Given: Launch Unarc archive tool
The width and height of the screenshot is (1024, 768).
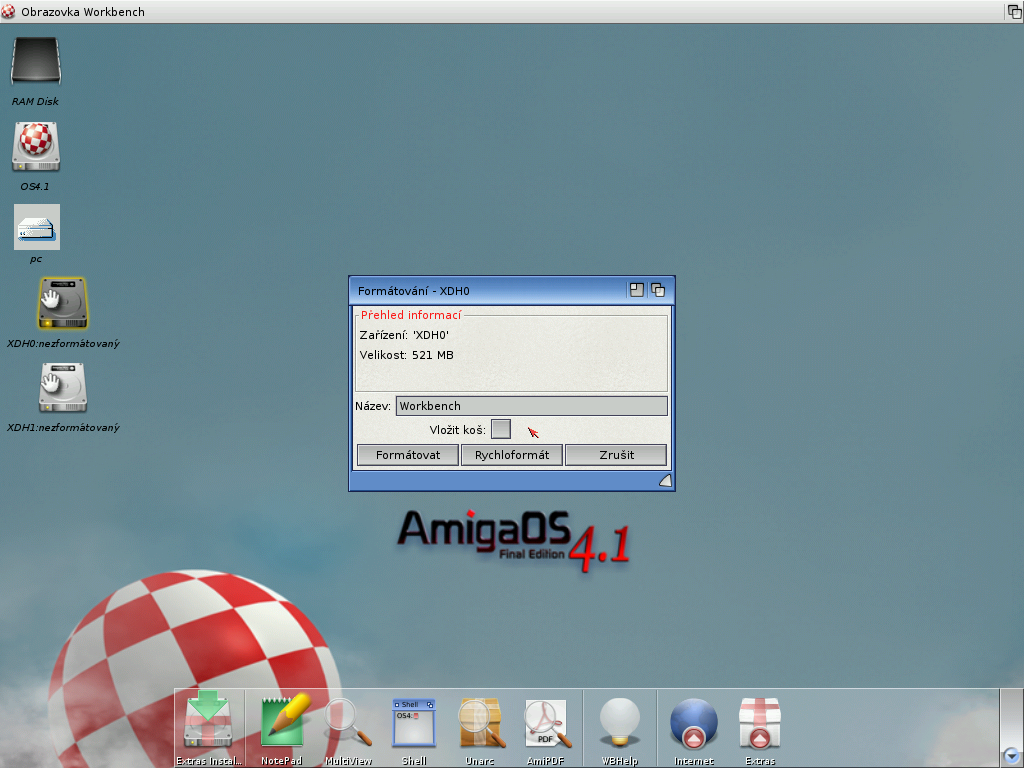Looking at the screenshot, I should [480, 722].
